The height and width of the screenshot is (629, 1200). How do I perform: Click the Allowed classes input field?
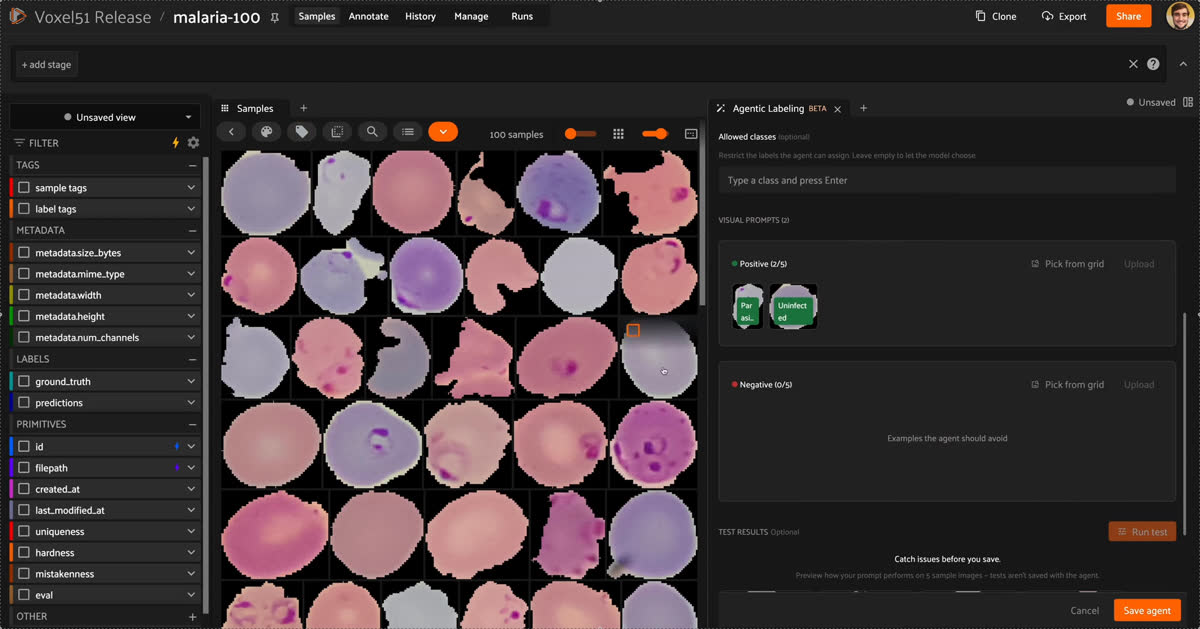(x=947, y=180)
